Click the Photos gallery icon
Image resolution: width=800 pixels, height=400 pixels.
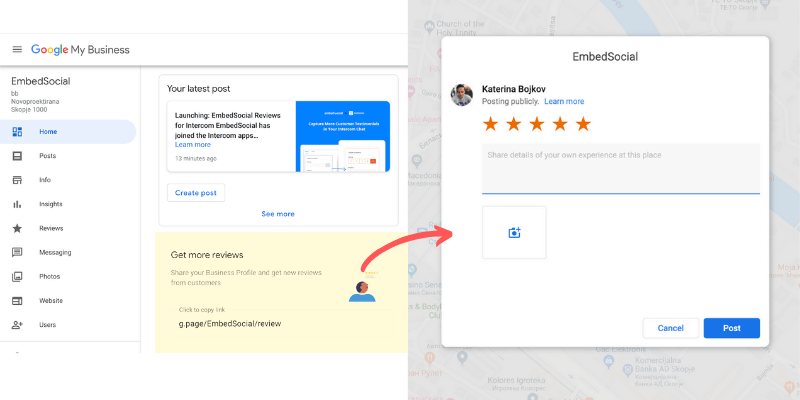click(x=17, y=277)
